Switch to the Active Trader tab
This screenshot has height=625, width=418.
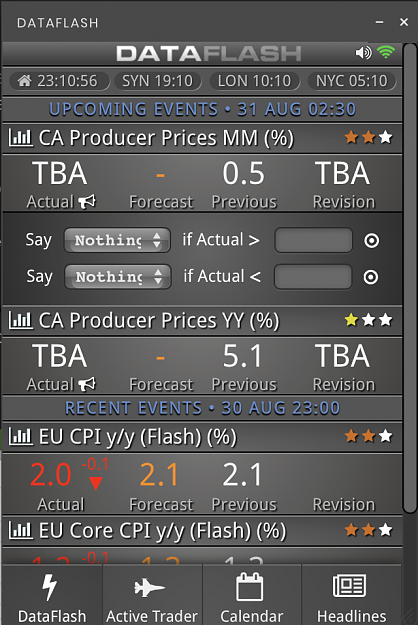(152, 595)
